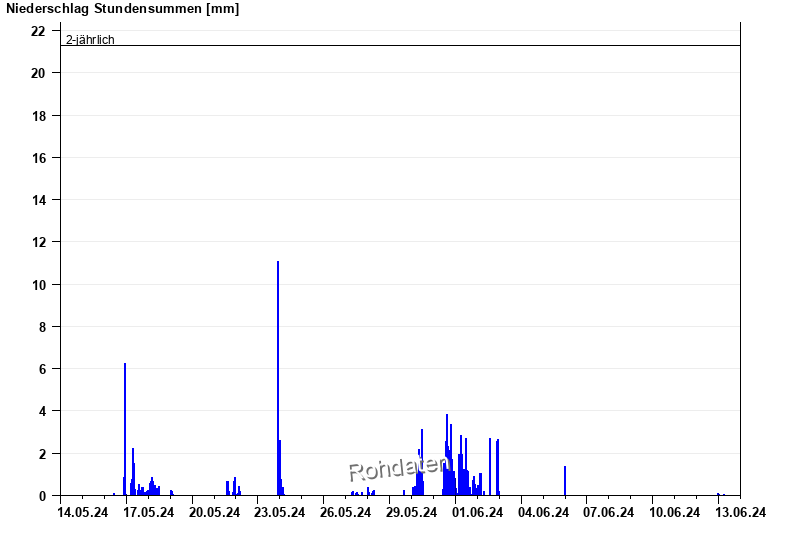Select the 26.05.24 axis date
This screenshot has width=800, height=550.
346,513
